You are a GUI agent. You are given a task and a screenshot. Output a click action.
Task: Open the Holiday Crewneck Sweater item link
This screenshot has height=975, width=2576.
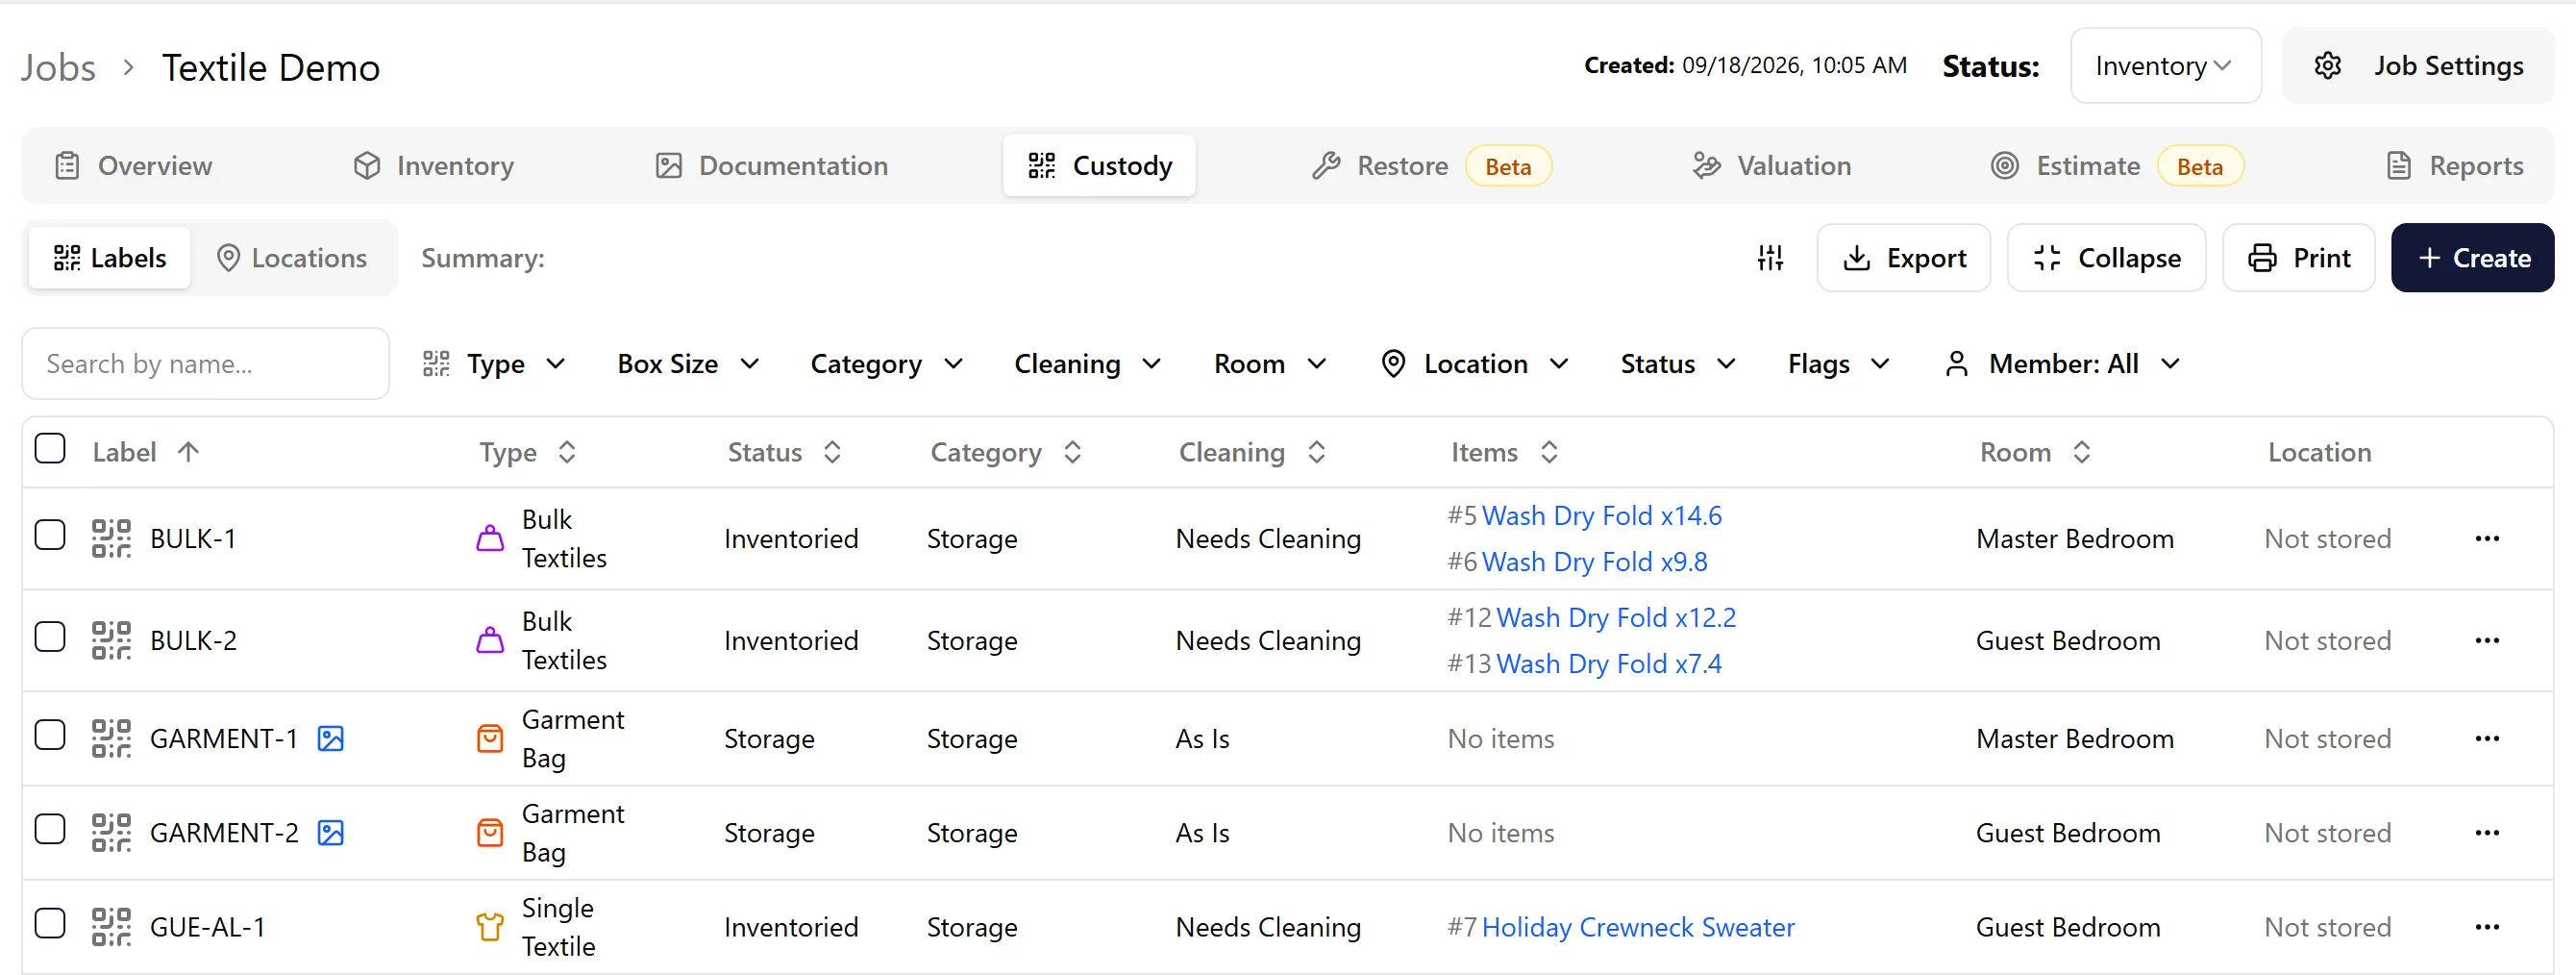tap(1637, 928)
